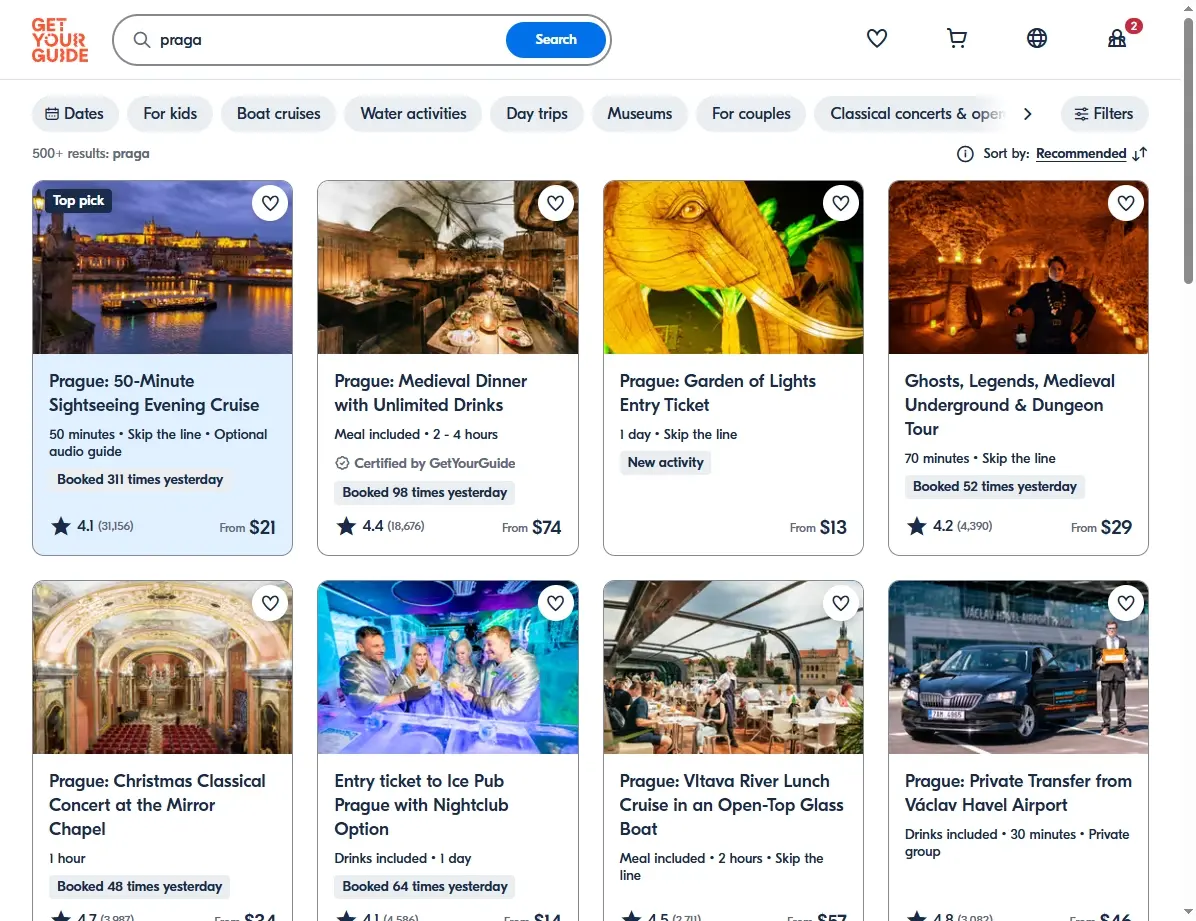Screen dimensions: 1196x921
Task: Click the blue Search button
Action: tap(556, 40)
